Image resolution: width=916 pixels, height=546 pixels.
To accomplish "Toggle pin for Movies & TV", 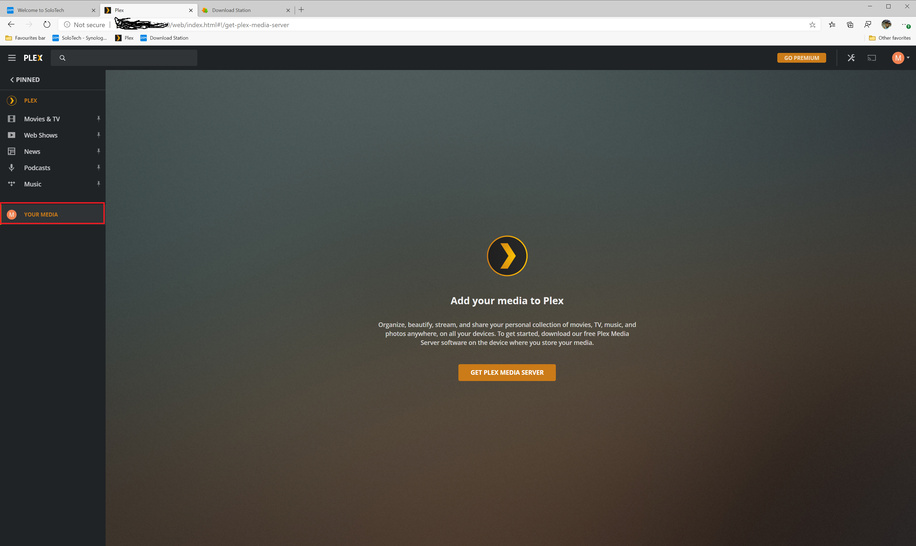I will click(x=98, y=119).
